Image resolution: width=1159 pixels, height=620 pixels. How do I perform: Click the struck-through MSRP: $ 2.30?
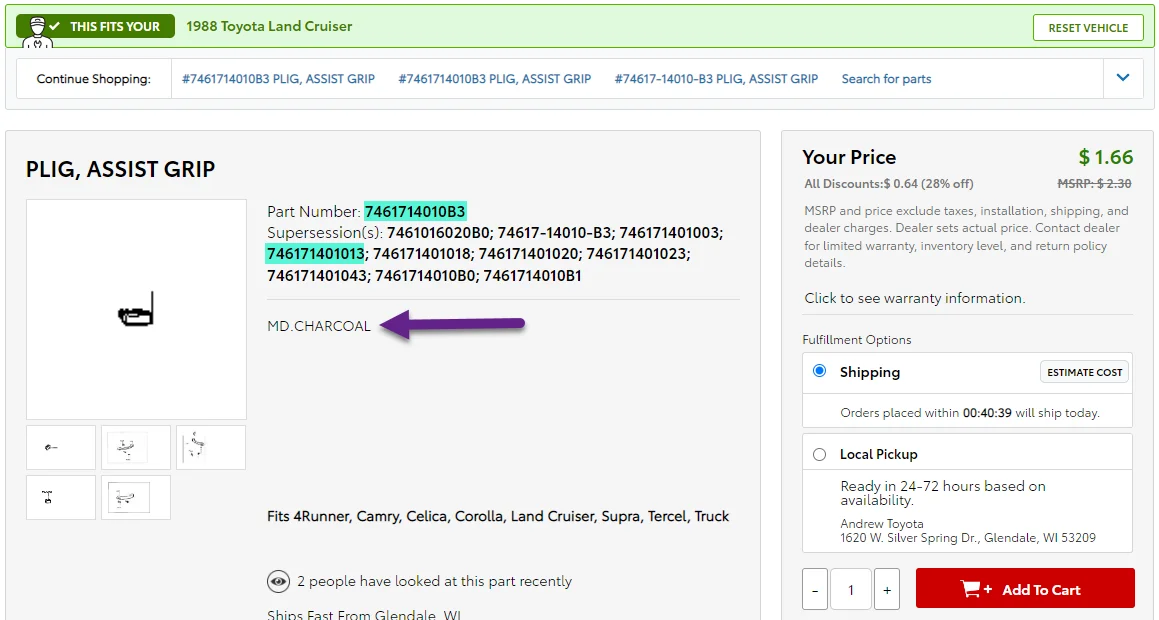[x=1095, y=183]
